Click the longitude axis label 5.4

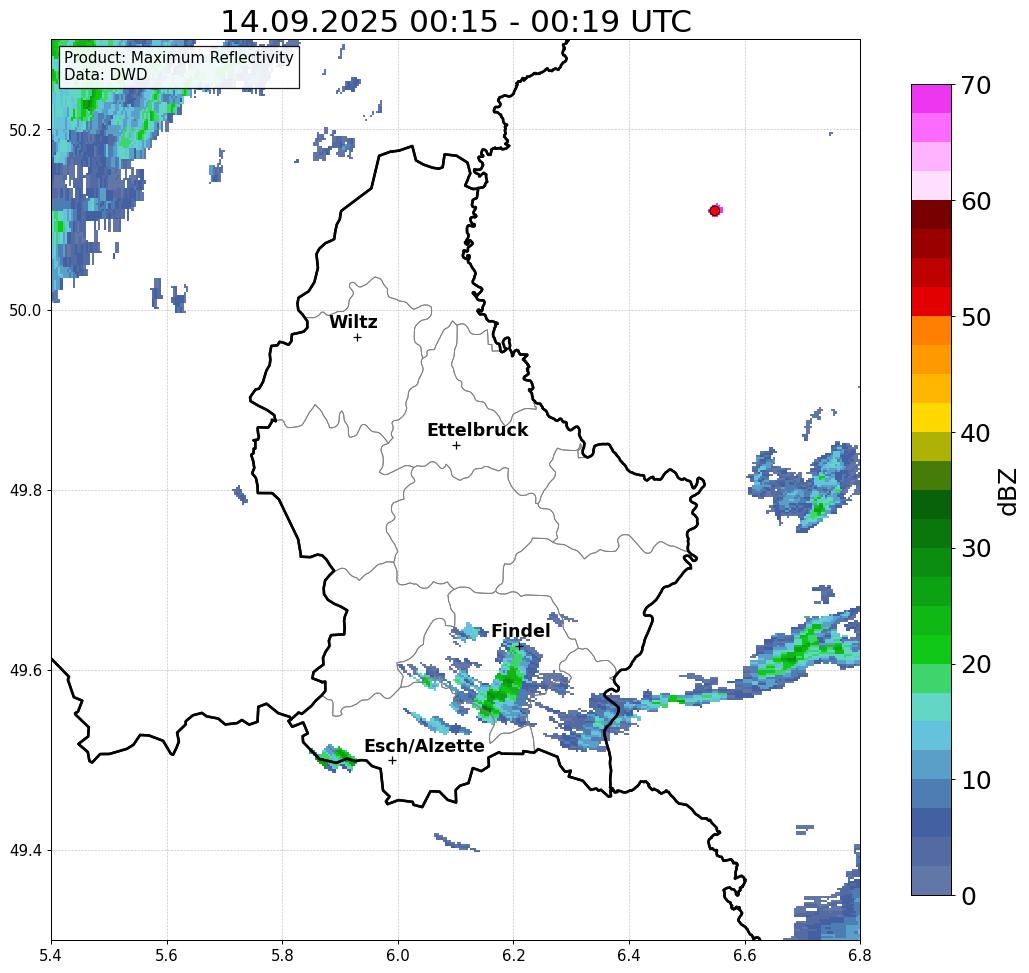pos(51,955)
